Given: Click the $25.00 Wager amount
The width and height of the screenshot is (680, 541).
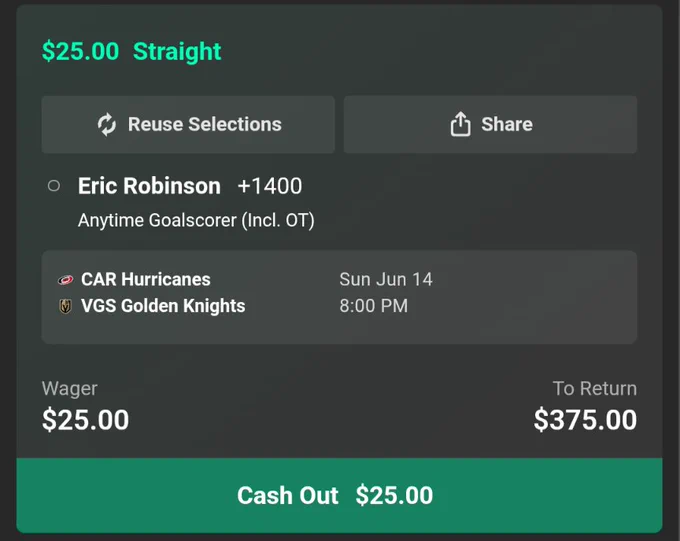Looking at the screenshot, I should [85, 420].
